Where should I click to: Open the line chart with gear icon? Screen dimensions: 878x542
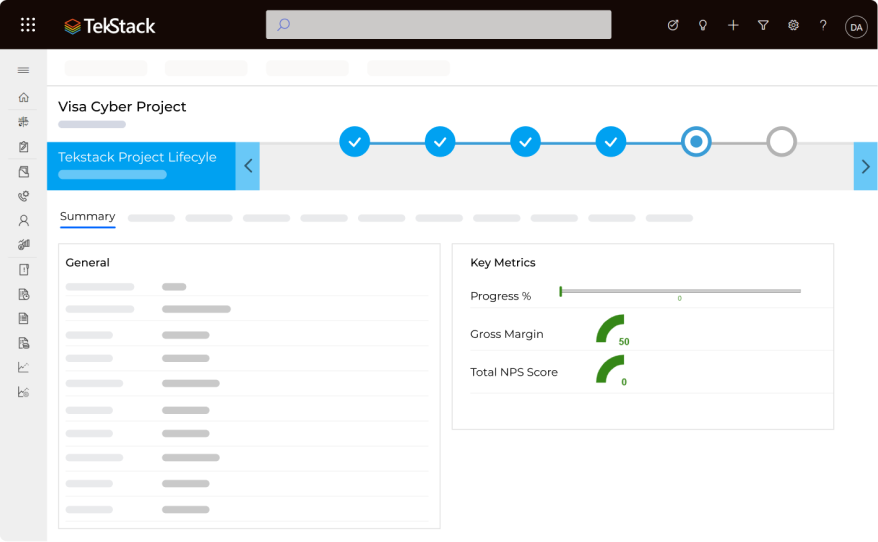(24, 392)
